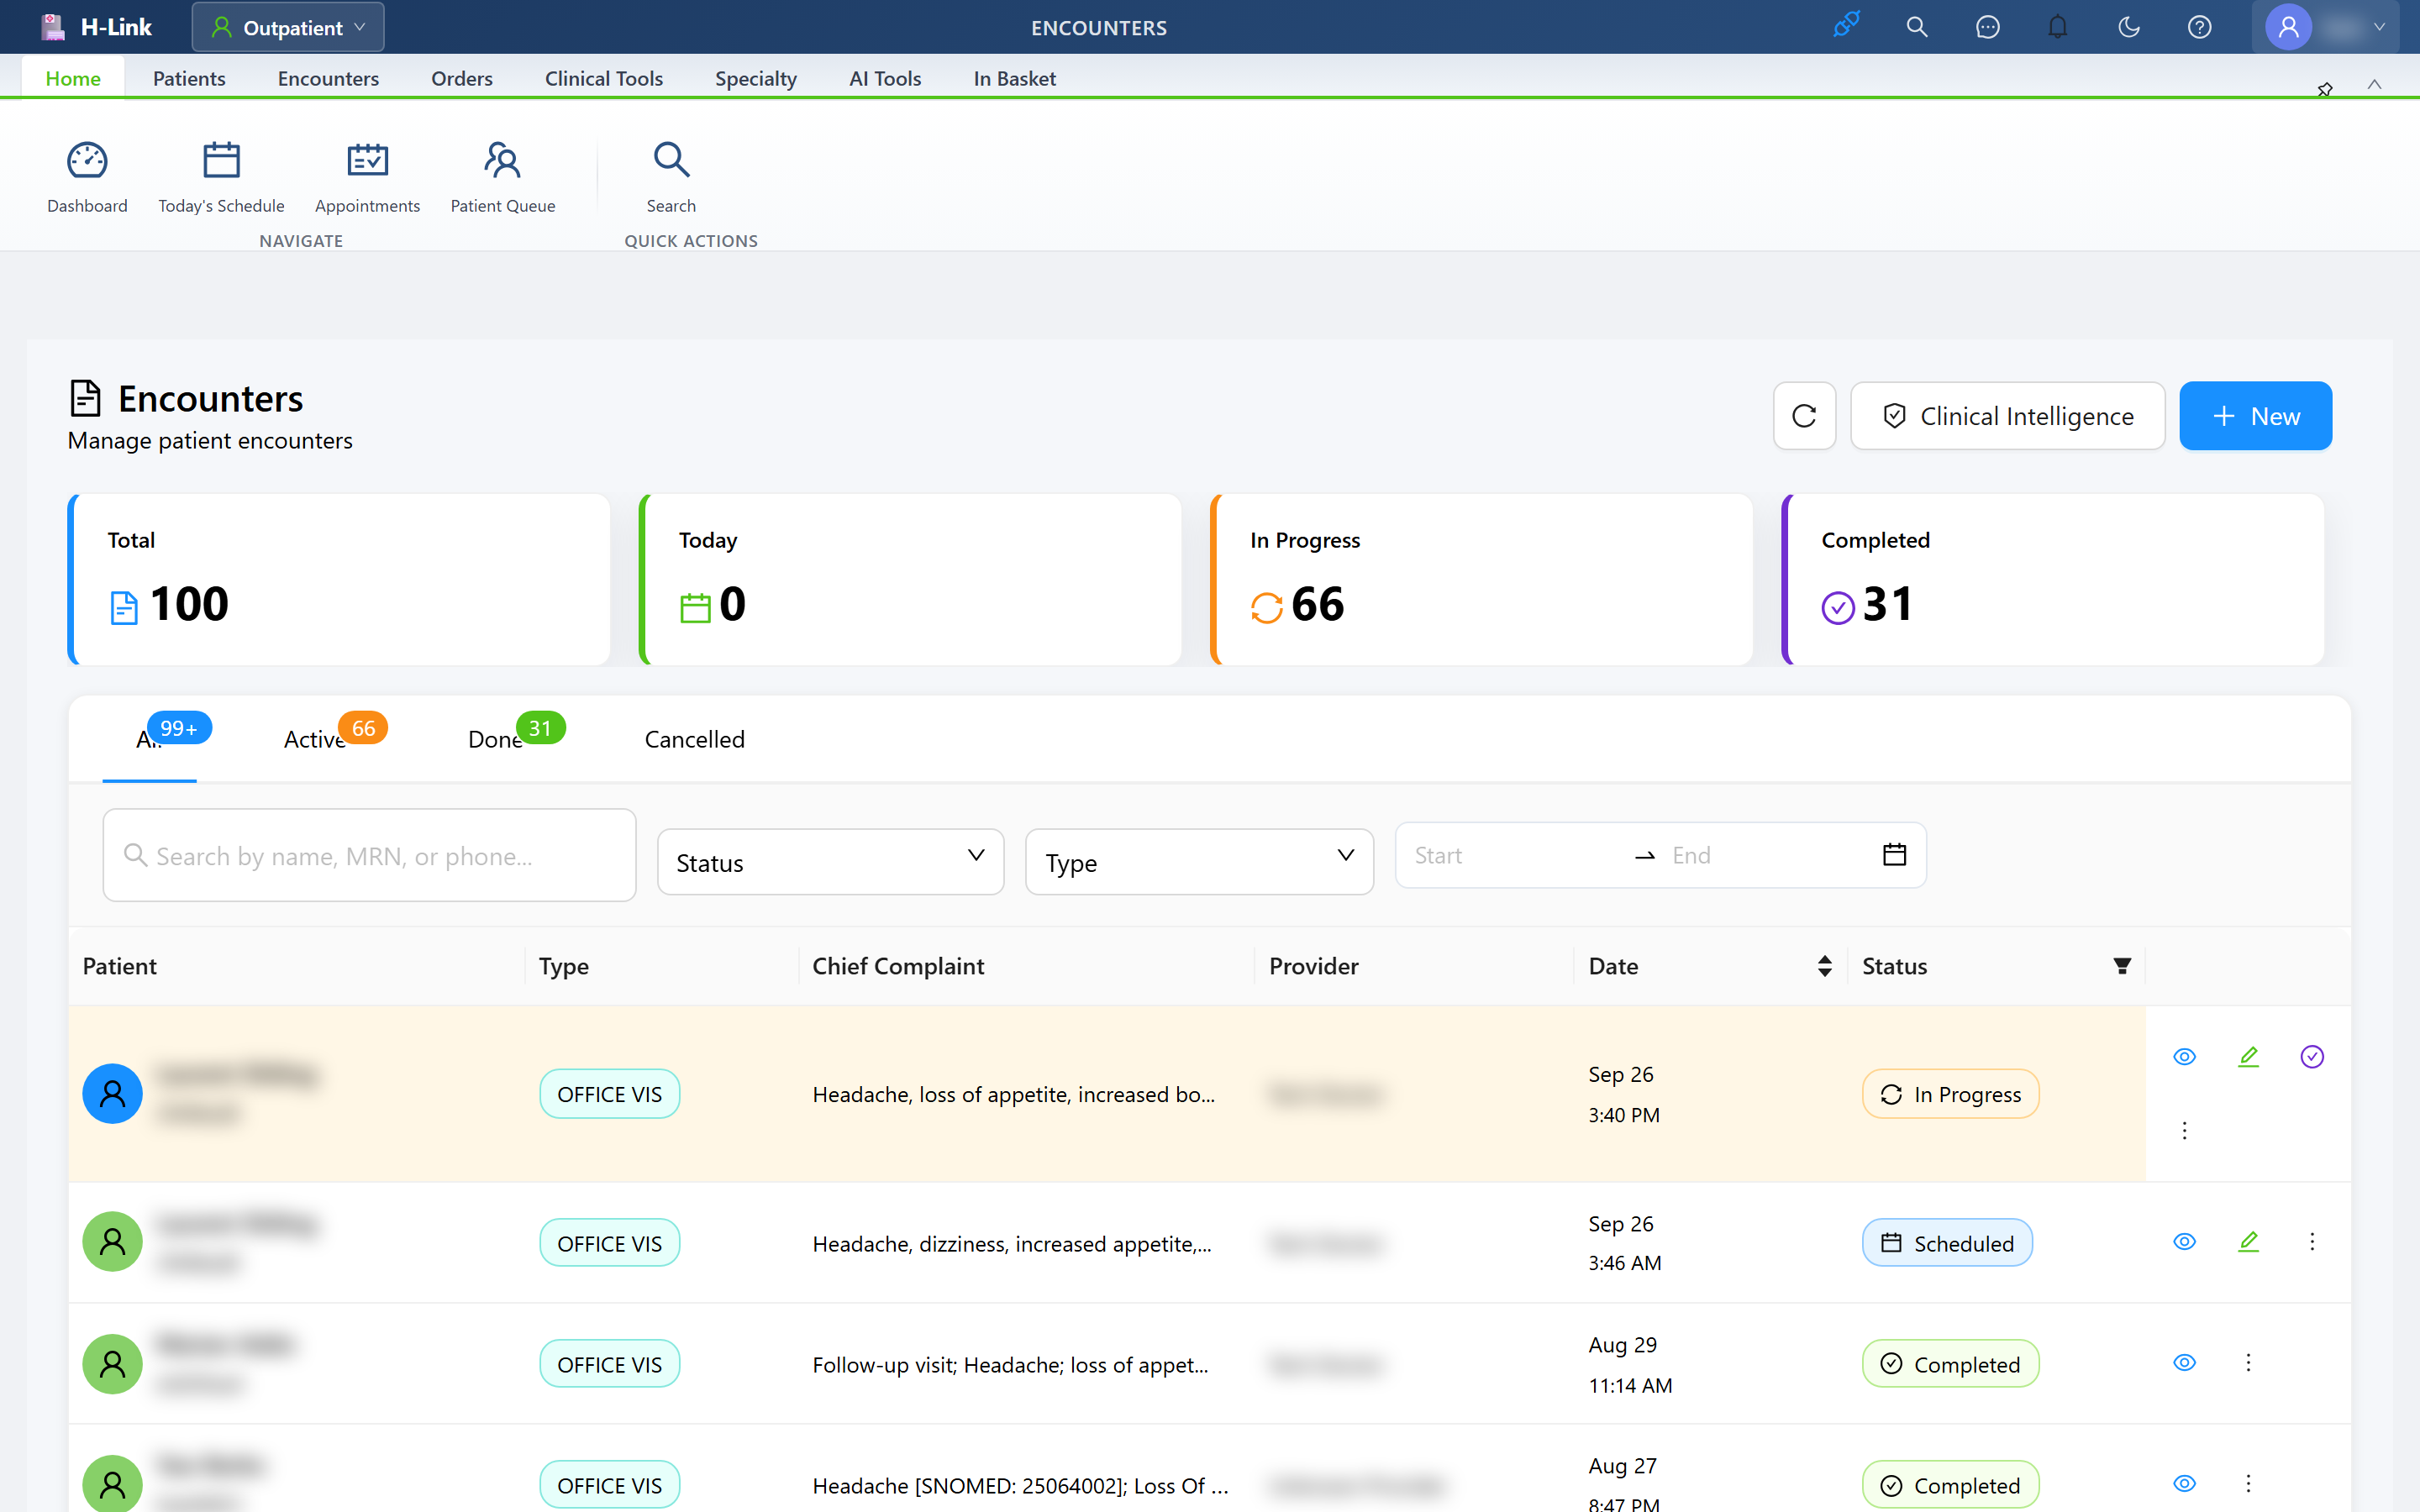This screenshot has width=2420, height=1512.
Task: Open the date range calendar icon
Action: (x=1894, y=855)
